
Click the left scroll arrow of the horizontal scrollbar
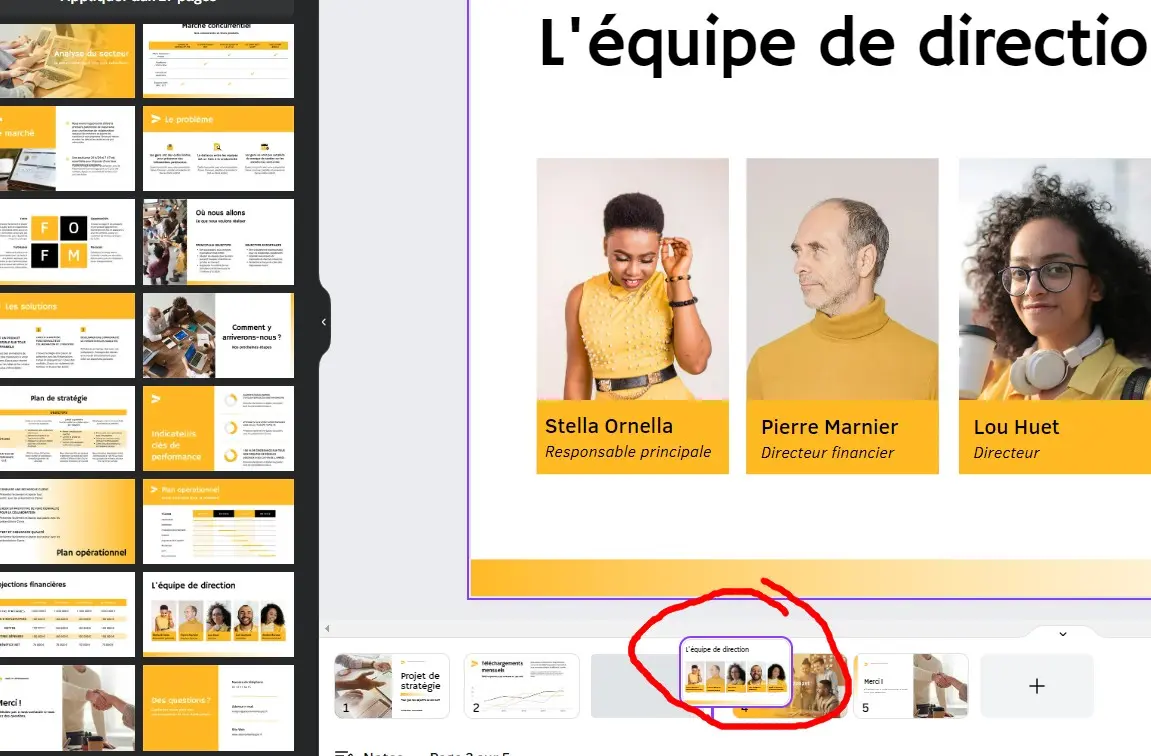coord(327,628)
